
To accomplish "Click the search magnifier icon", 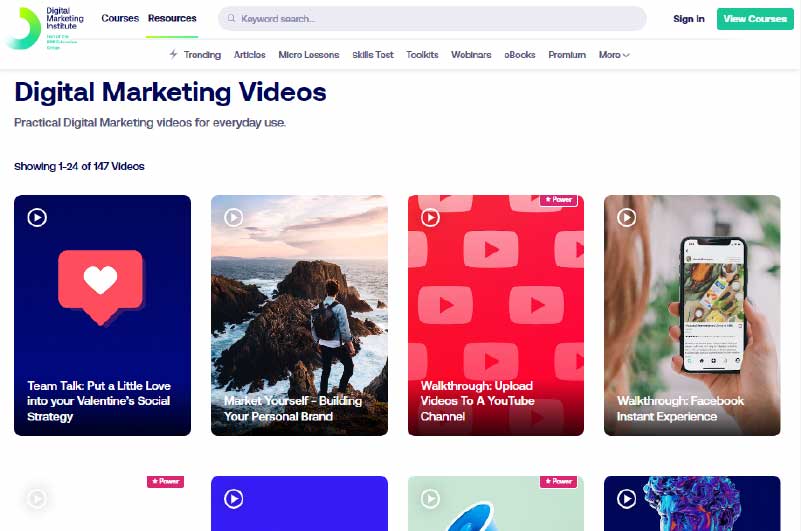I will 231,18.
